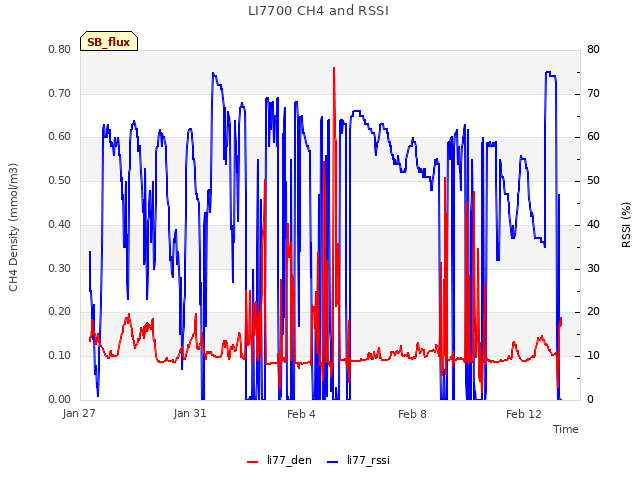Image resolution: width=640 pixels, height=480 pixels.
Task: Click the blue li77_rssi legend swatch
Action: (x=333, y=462)
